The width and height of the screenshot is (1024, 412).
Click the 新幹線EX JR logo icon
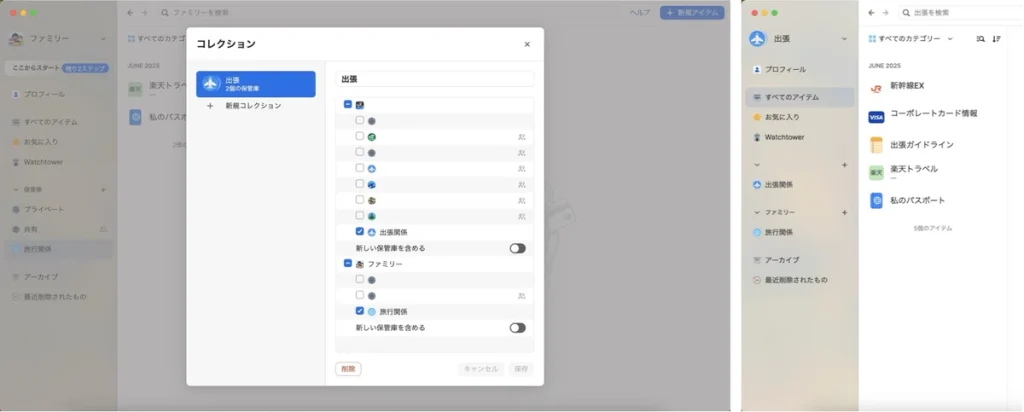(876, 88)
